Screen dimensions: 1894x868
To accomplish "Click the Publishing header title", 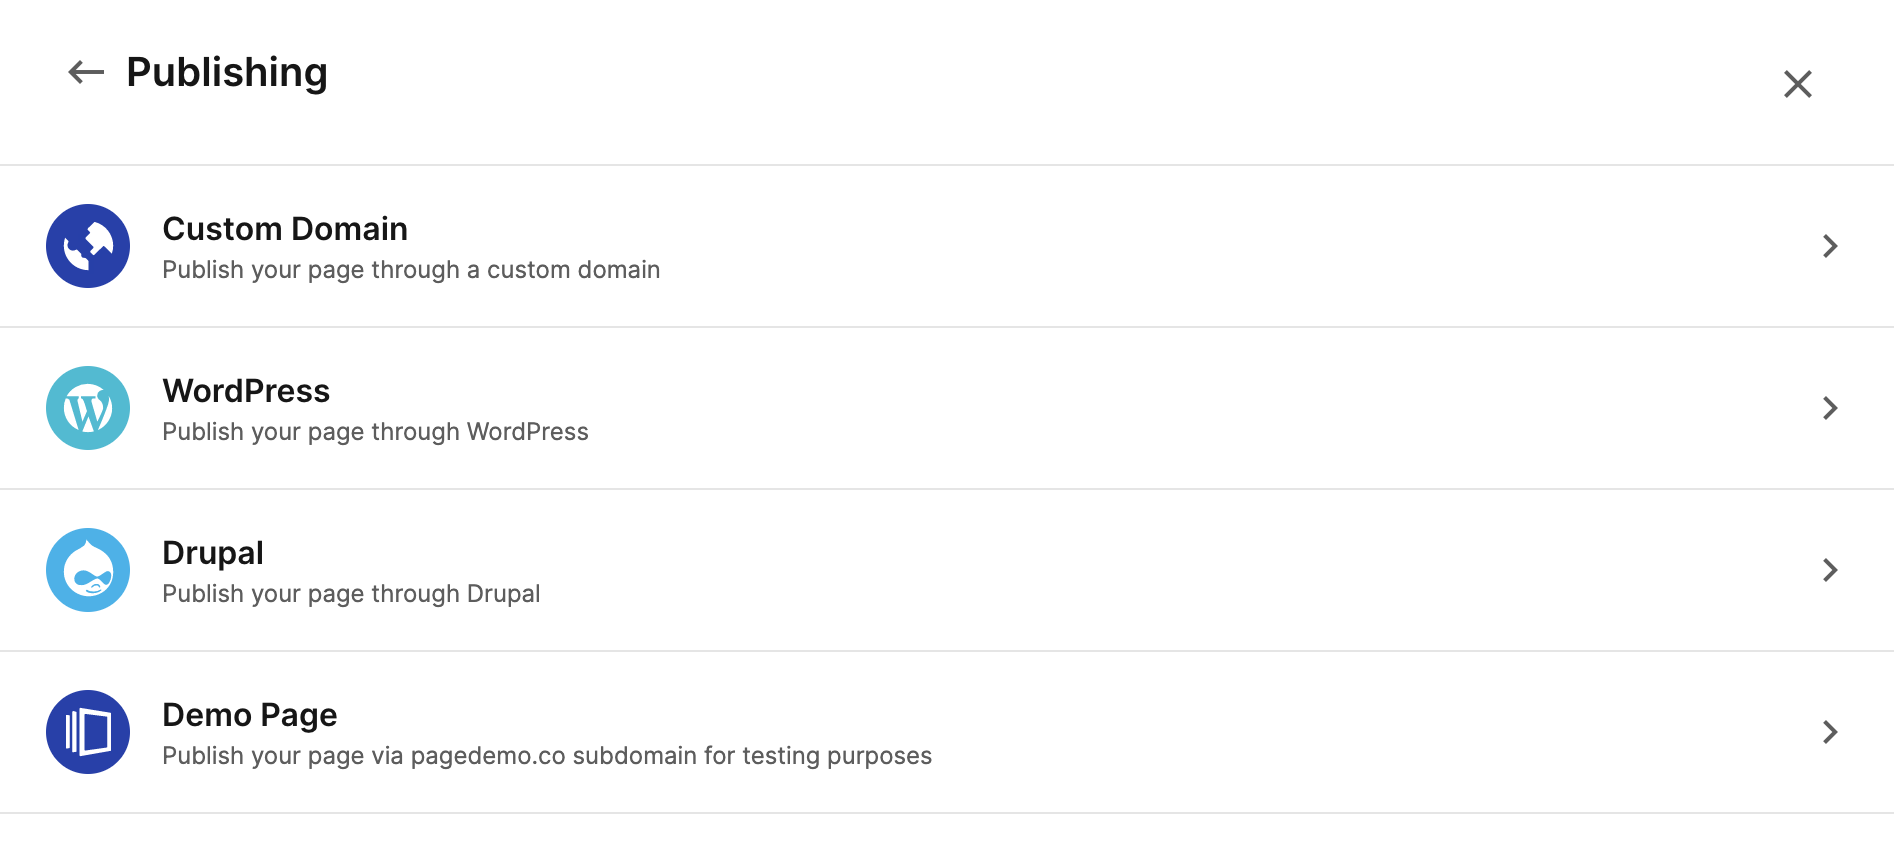I will 227,73.
